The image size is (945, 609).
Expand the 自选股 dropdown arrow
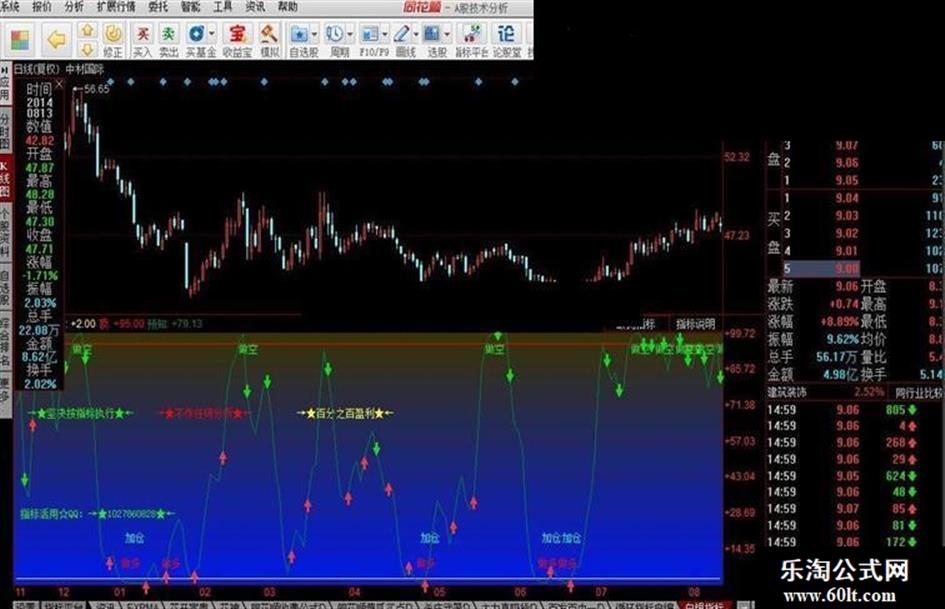tap(314, 34)
